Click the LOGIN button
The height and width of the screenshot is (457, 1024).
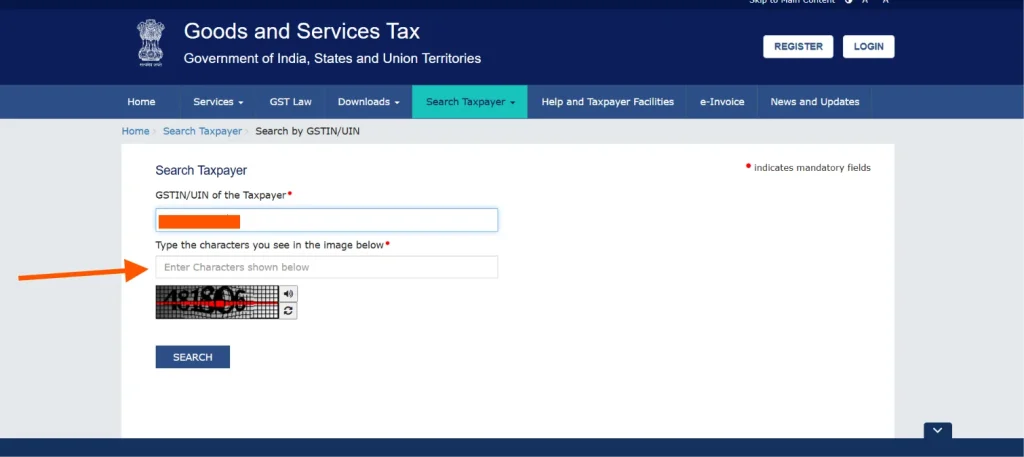pyautogui.click(x=868, y=46)
